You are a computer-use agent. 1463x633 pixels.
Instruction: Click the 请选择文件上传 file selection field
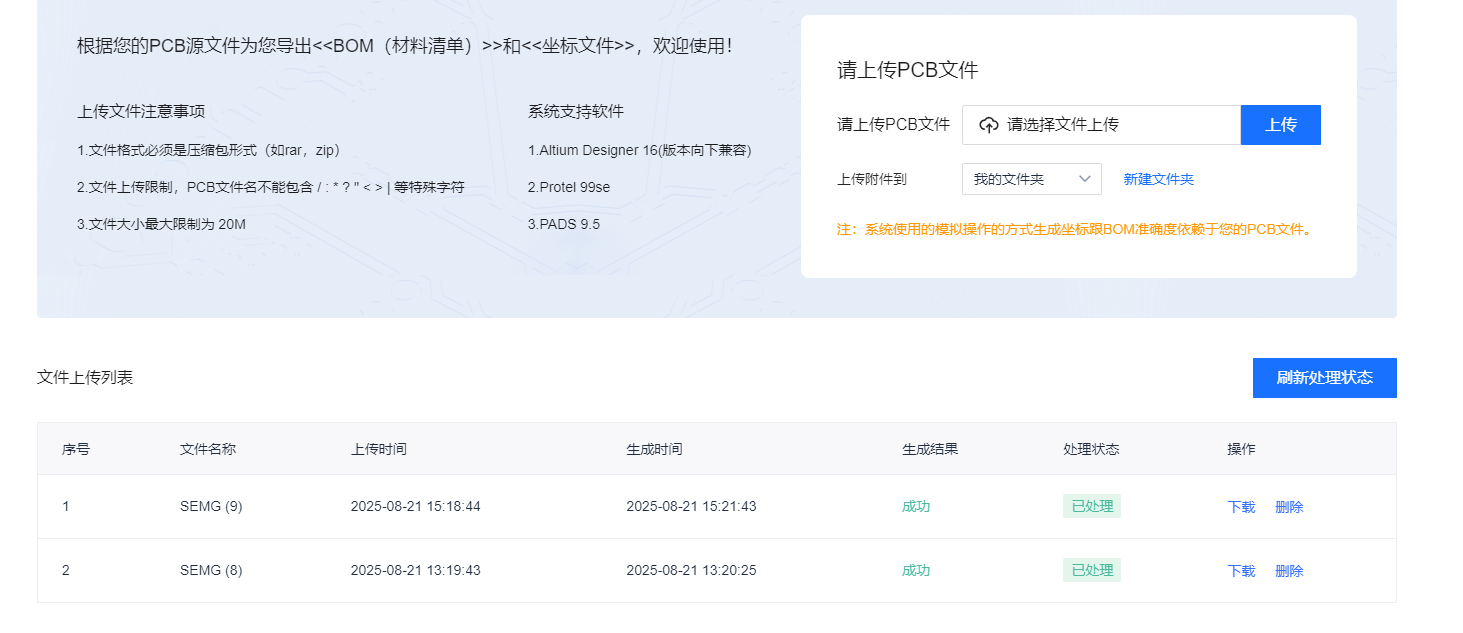coord(1100,125)
